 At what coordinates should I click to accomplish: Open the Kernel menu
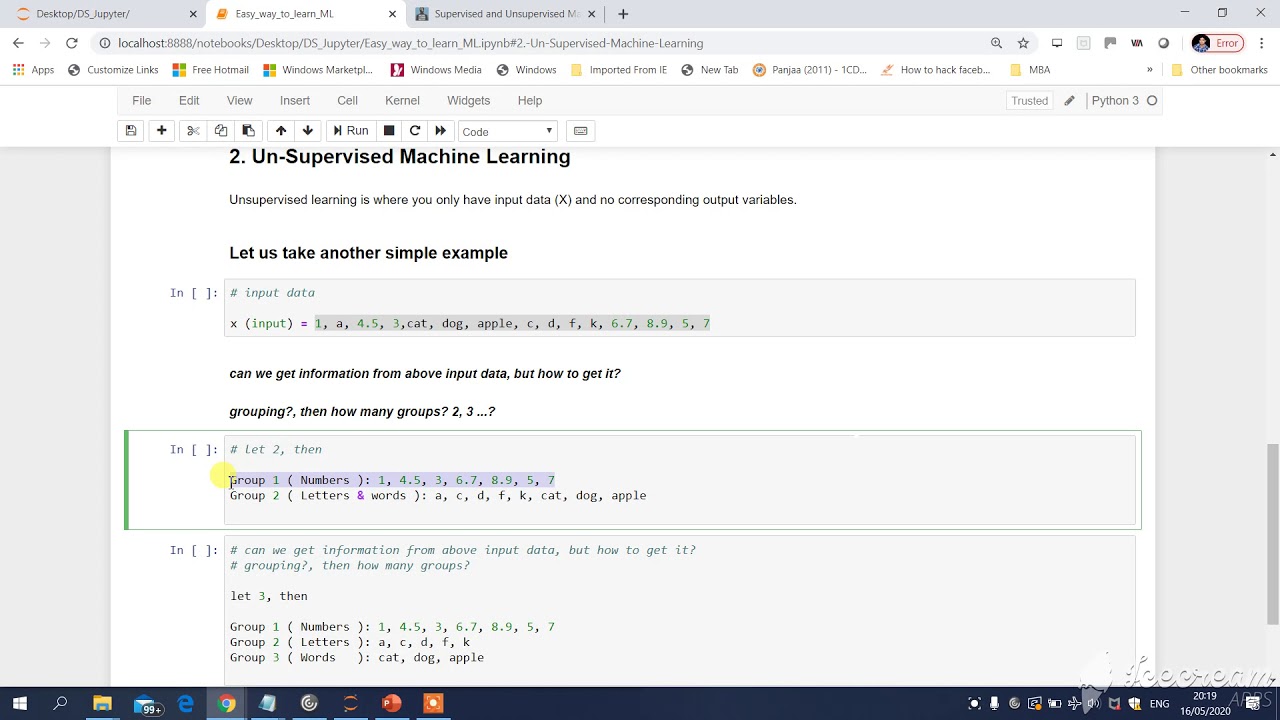402,100
